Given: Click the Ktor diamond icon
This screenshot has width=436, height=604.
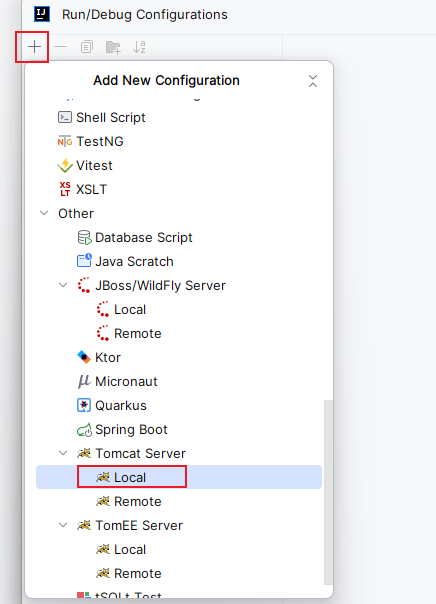Looking at the screenshot, I should [84, 357].
